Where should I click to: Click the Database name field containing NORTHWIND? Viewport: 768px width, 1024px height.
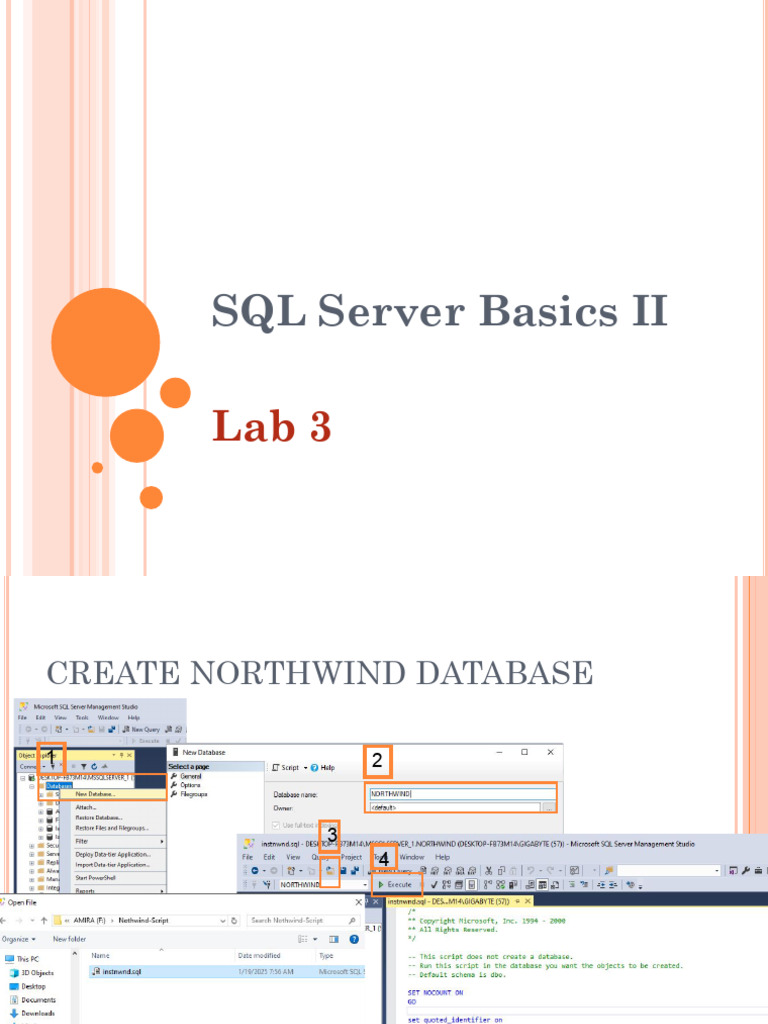(x=462, y=794)
